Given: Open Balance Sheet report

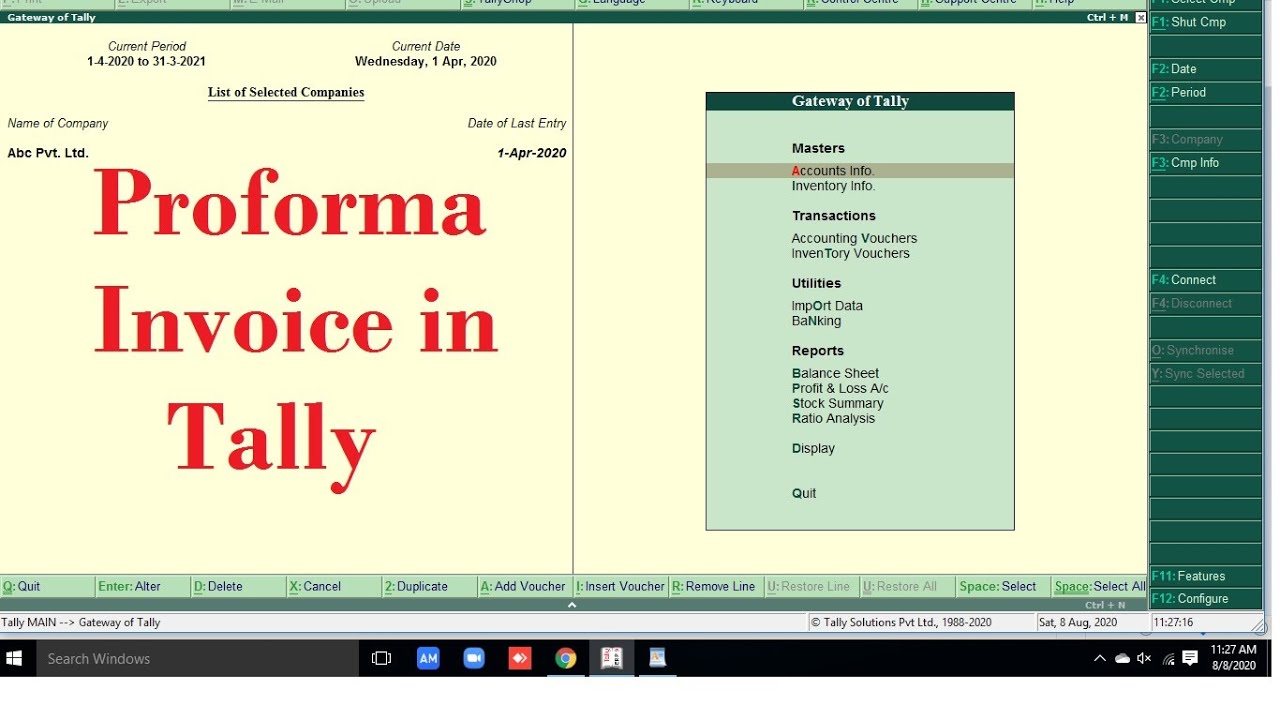Looking at the screenshot, I should pyautogui.click(x=835, y=373).
